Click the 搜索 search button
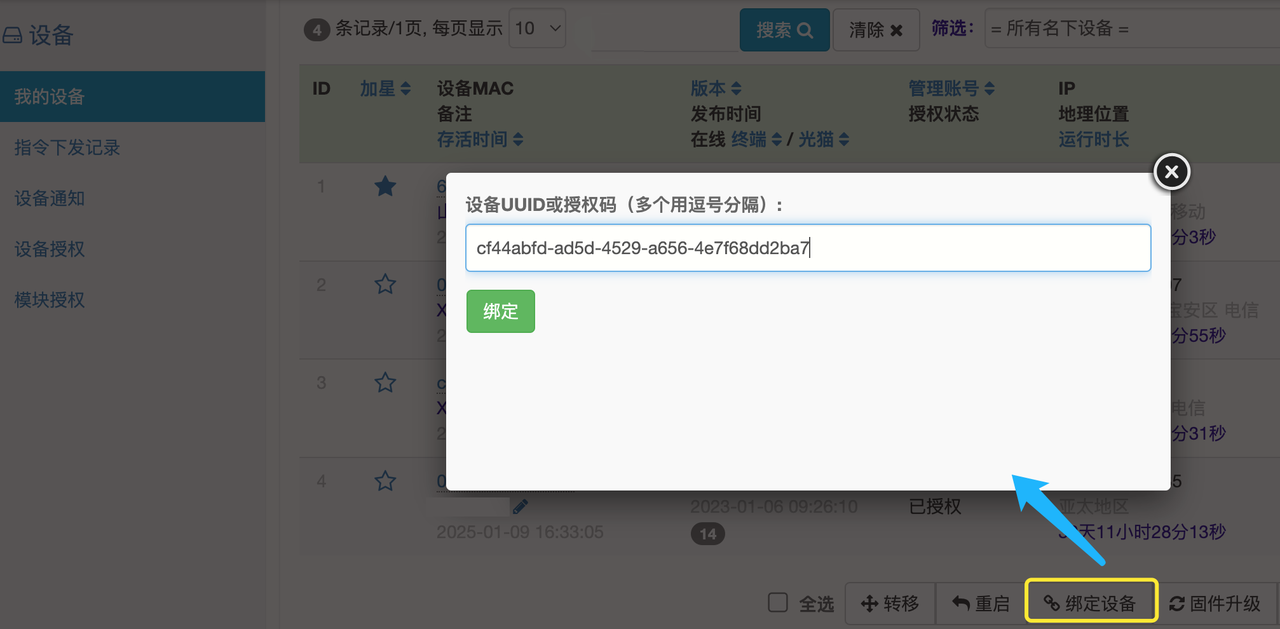The height and width of the screenshot is (629, 1280). [784, 30]
